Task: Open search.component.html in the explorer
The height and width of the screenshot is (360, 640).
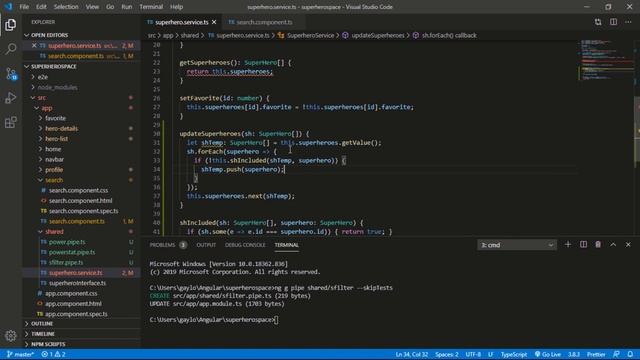Action: (x=82, y=200)
